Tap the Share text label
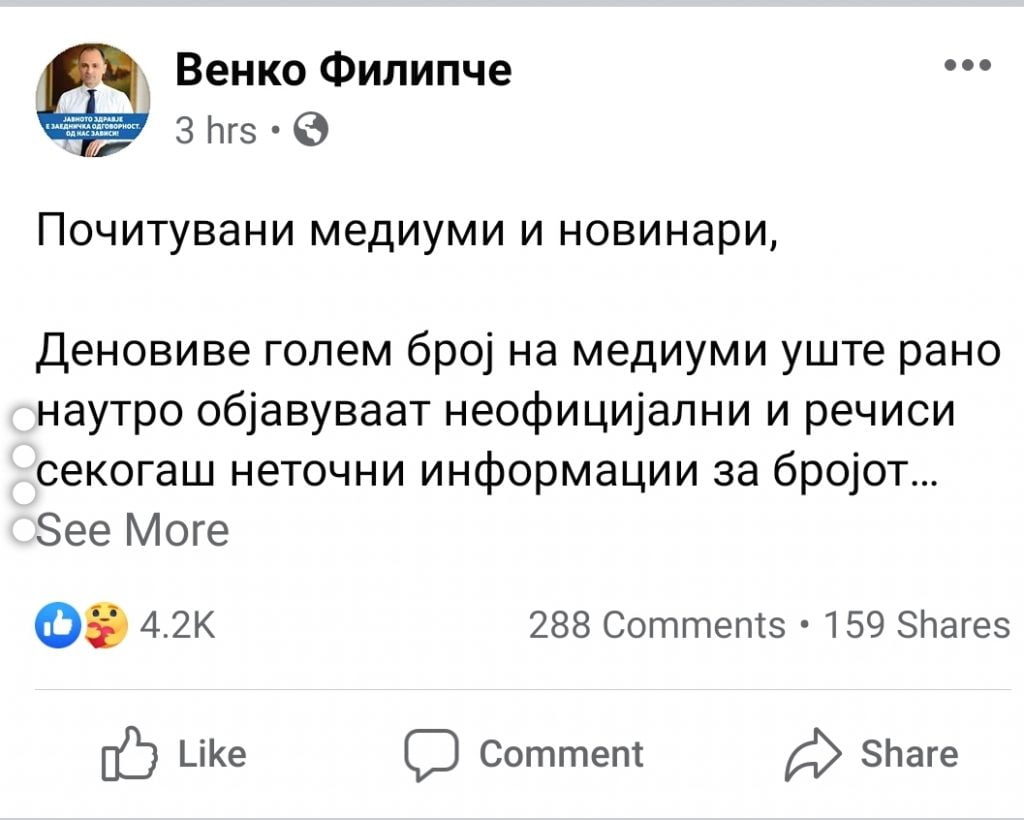 click(x=909, y=754)
